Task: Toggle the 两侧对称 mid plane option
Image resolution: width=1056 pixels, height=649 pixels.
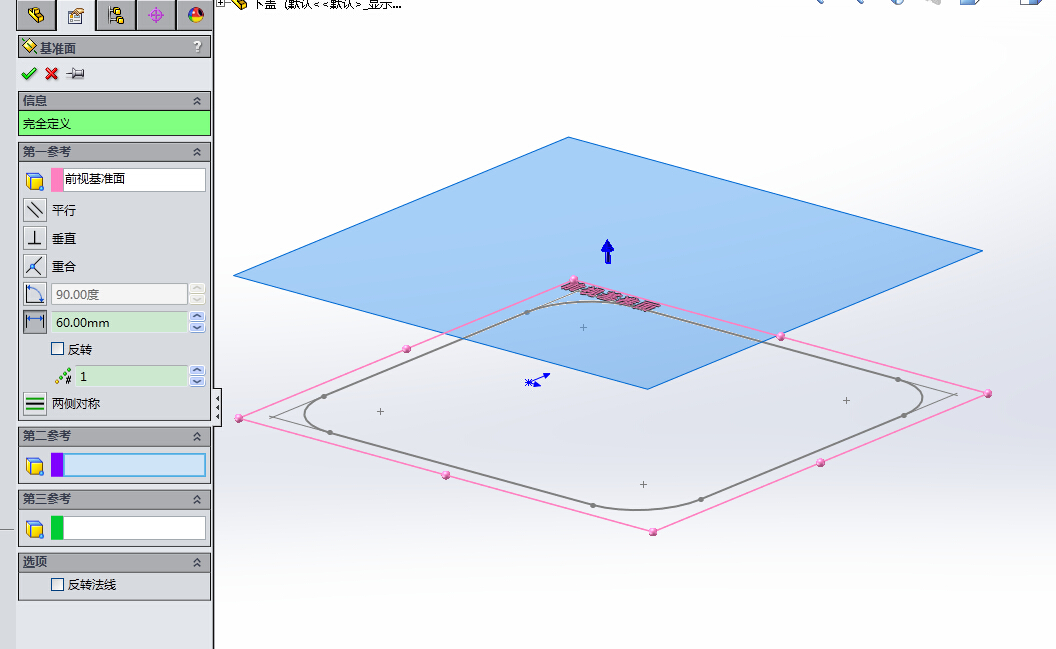Action: tap(34, 404)
